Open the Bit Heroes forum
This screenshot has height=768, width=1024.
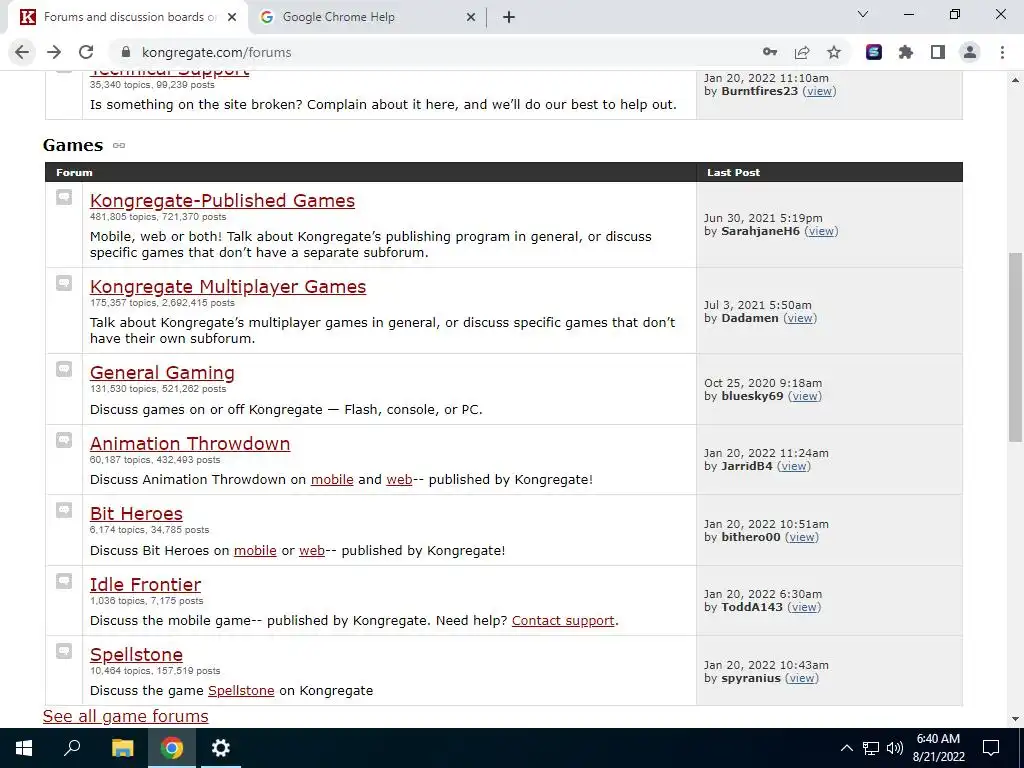tap(136, 514)
